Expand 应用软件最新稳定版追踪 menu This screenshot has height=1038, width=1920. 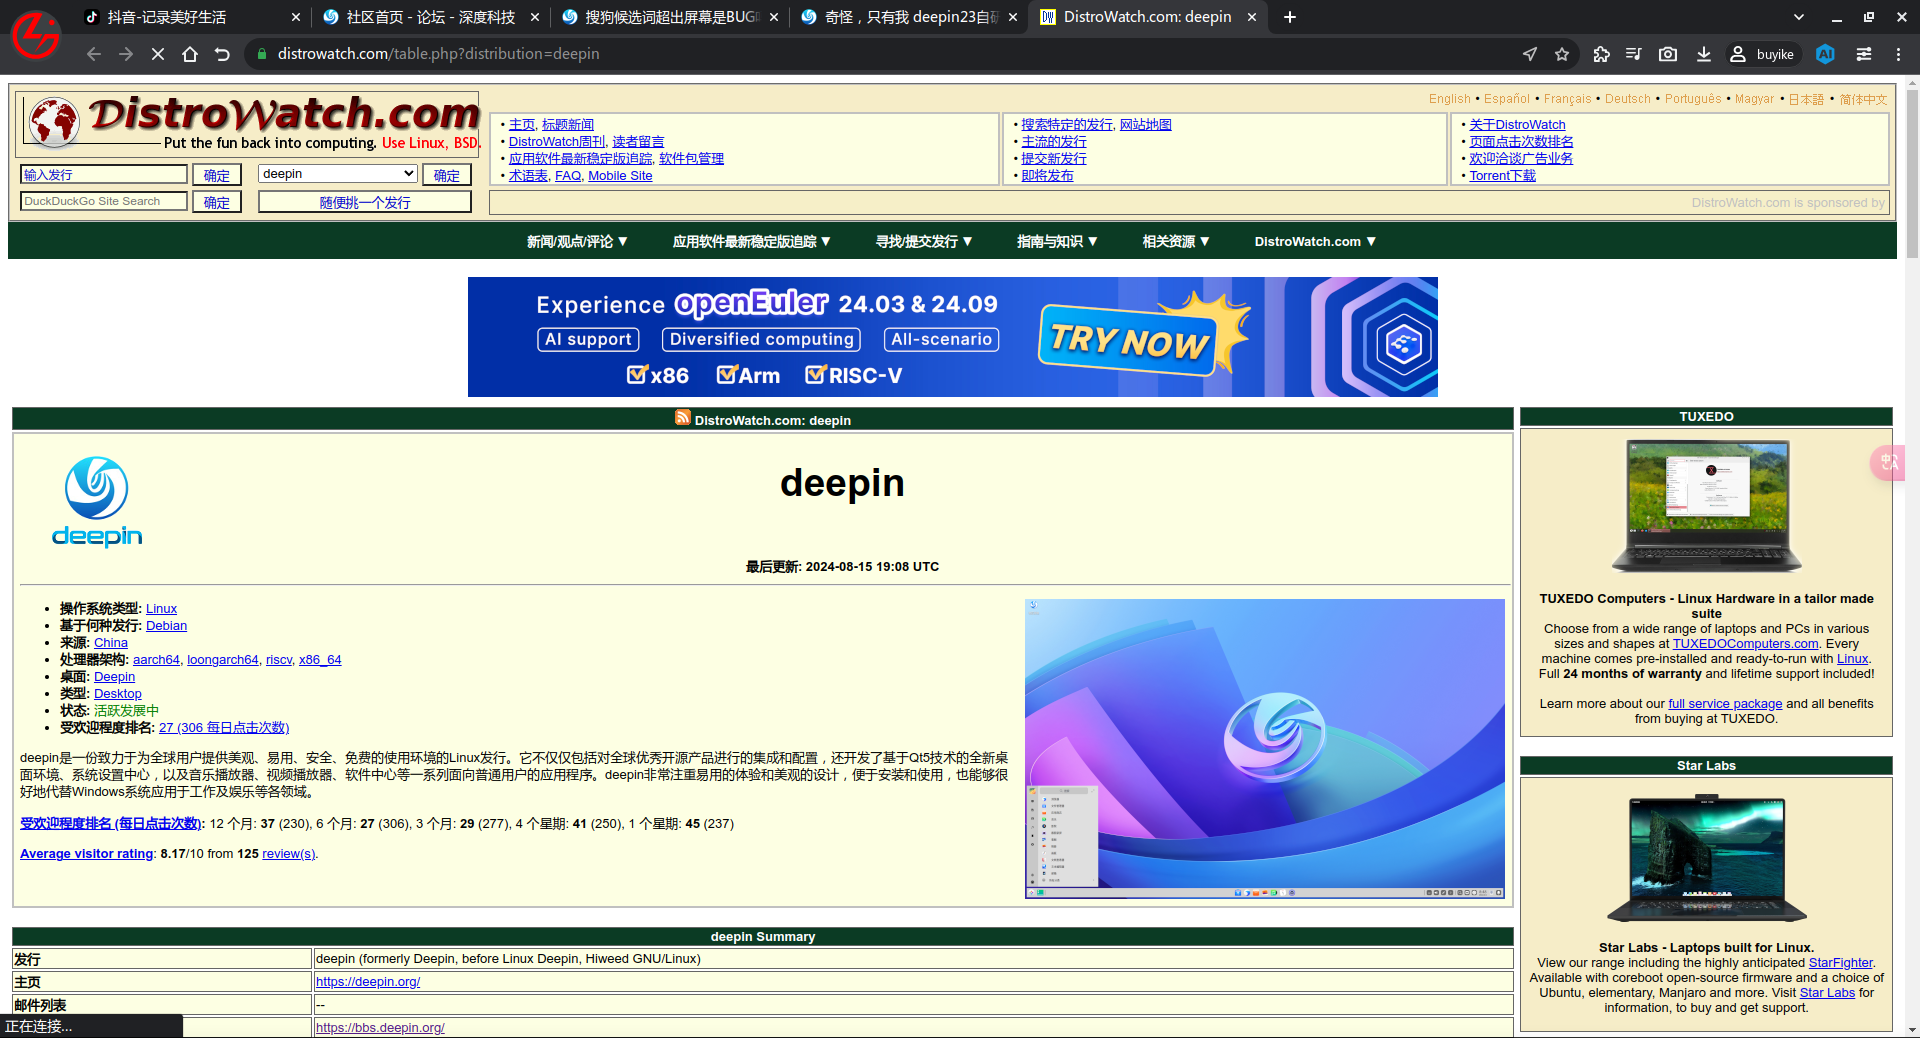(x=752, y=241)
